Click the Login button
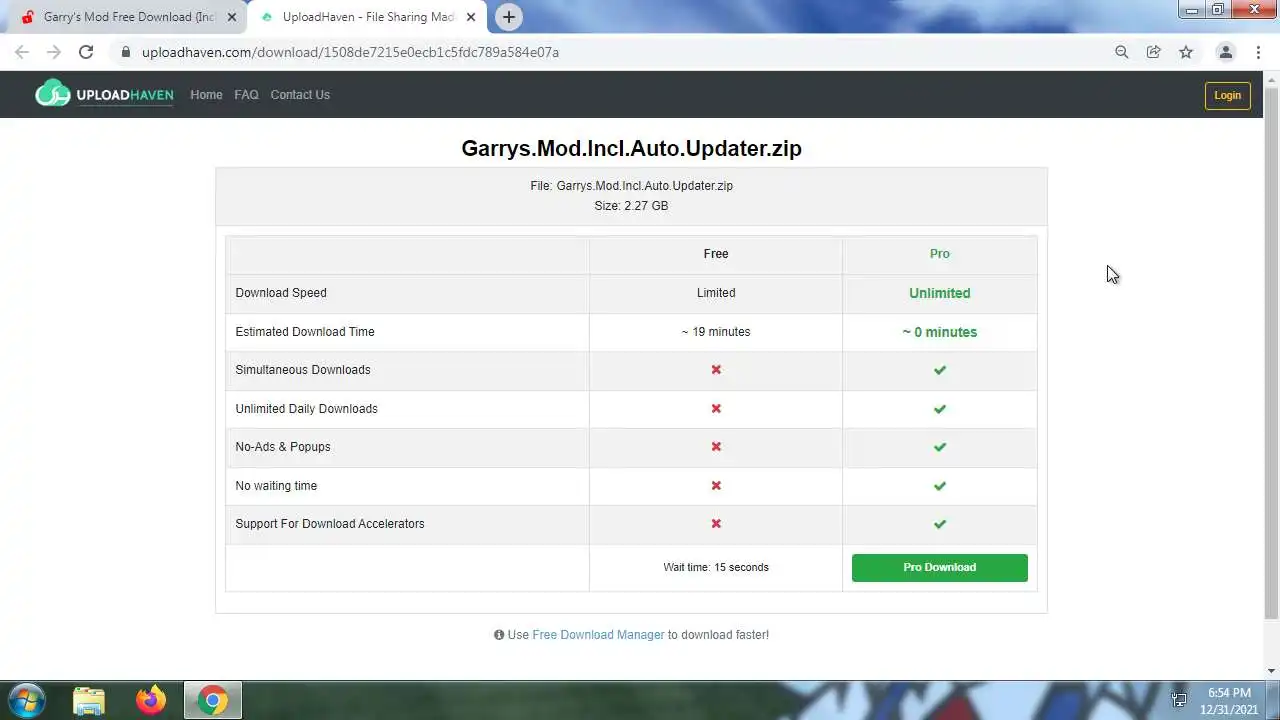The width and height of the screenshot is (1280, 720). pos(1227,95)
